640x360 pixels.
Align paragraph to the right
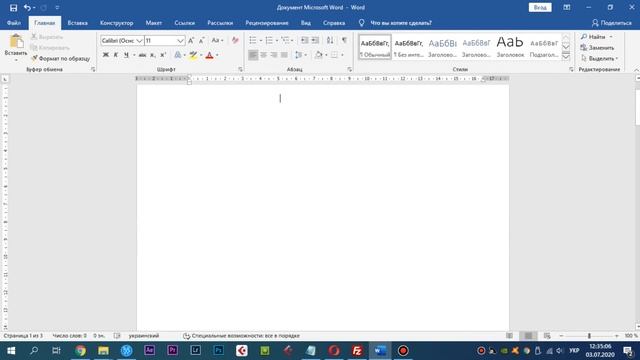click(273, 55)
